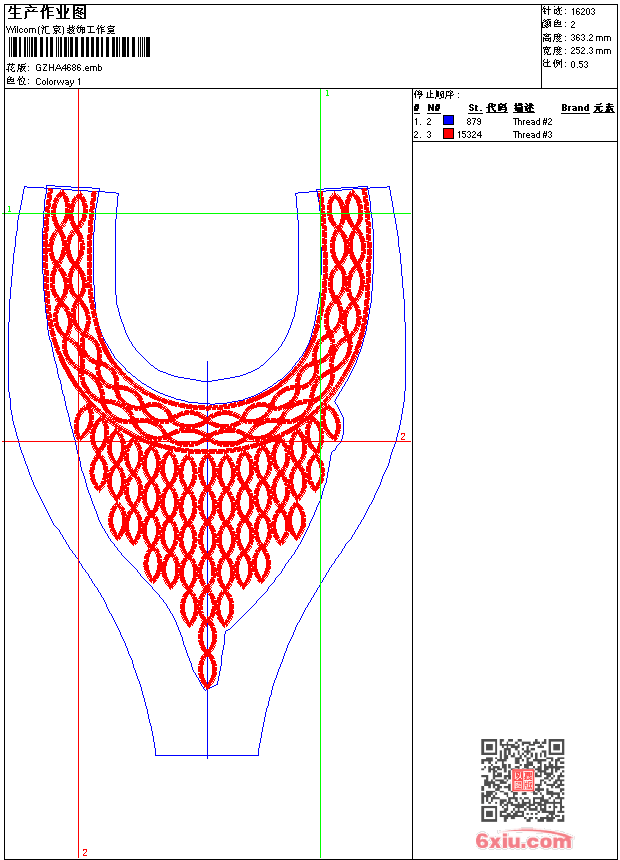The width and height of the screenshot is (620, 860).
Task: Click the 生产作业图 title
Action: [x=47, y=12]
